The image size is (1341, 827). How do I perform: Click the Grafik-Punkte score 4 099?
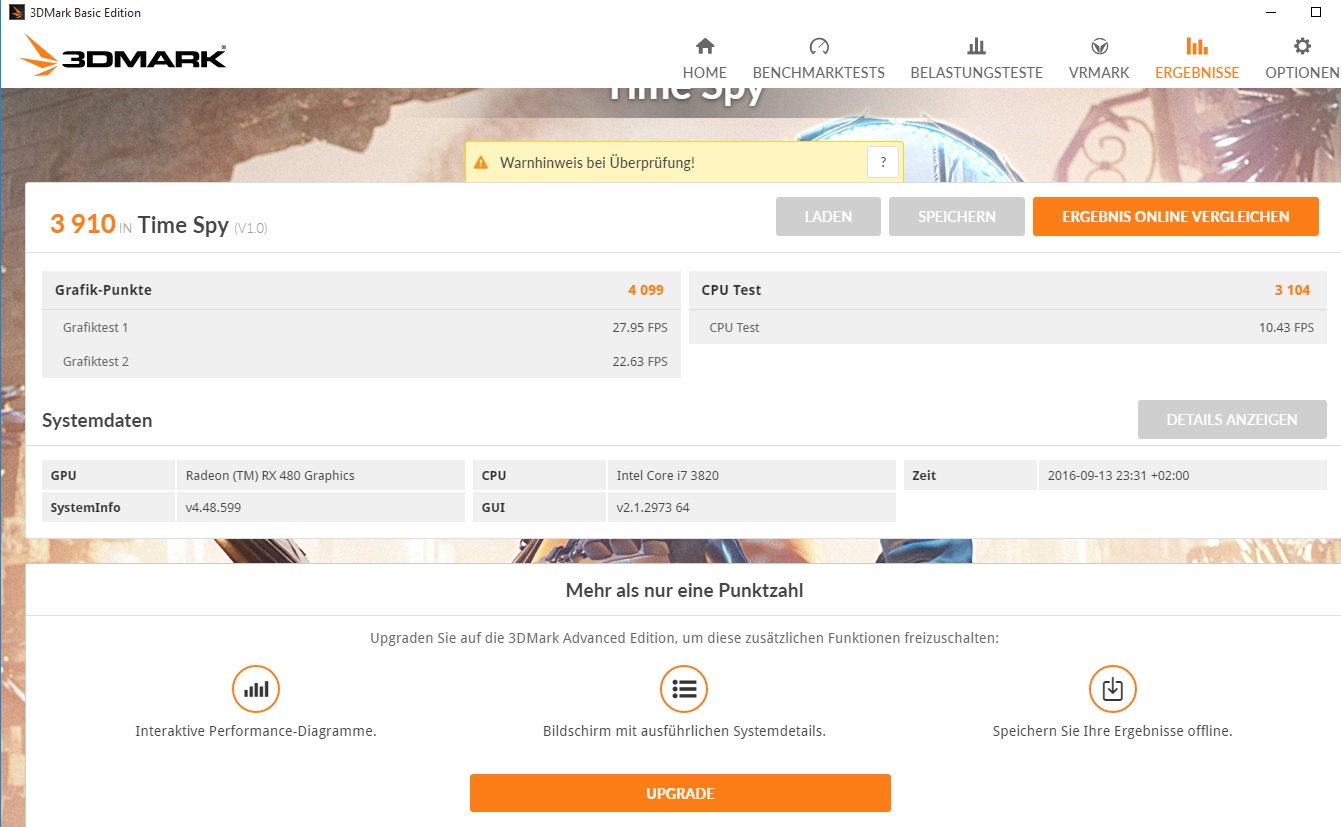coord(646,290)
